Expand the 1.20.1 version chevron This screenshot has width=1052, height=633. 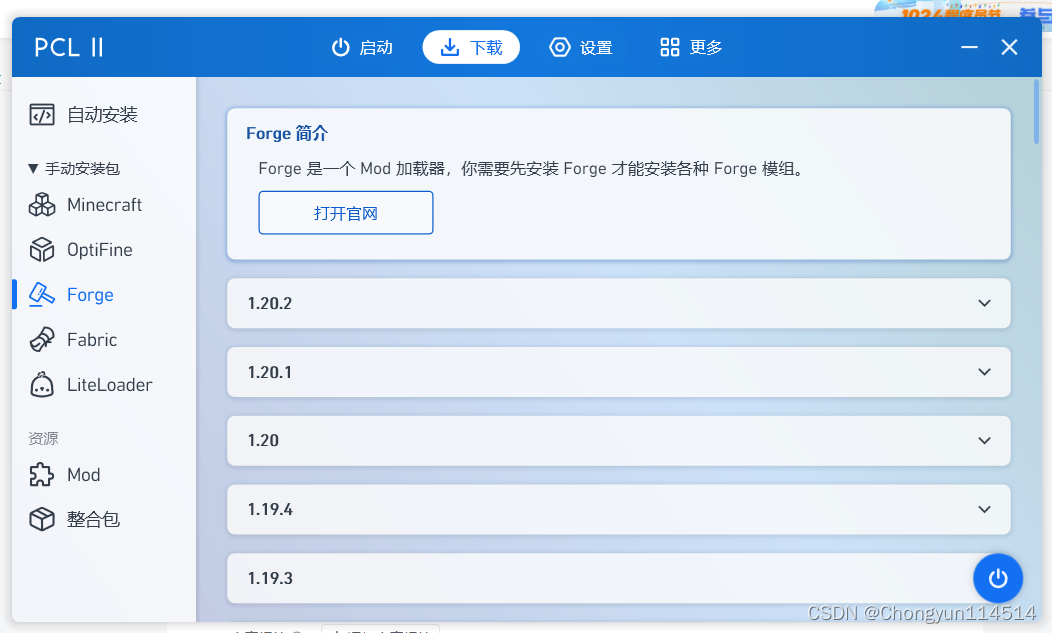click(x=984, y=372)
